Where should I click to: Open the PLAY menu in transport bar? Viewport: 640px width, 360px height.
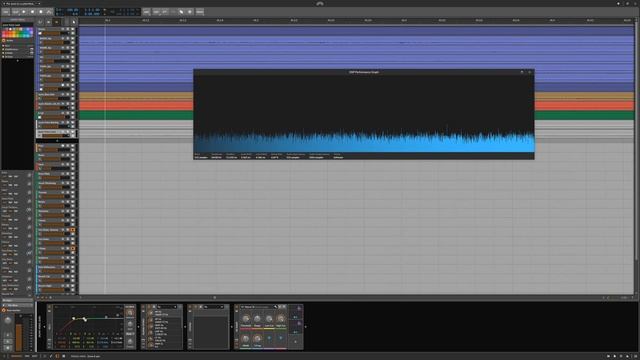coord(16,12)
